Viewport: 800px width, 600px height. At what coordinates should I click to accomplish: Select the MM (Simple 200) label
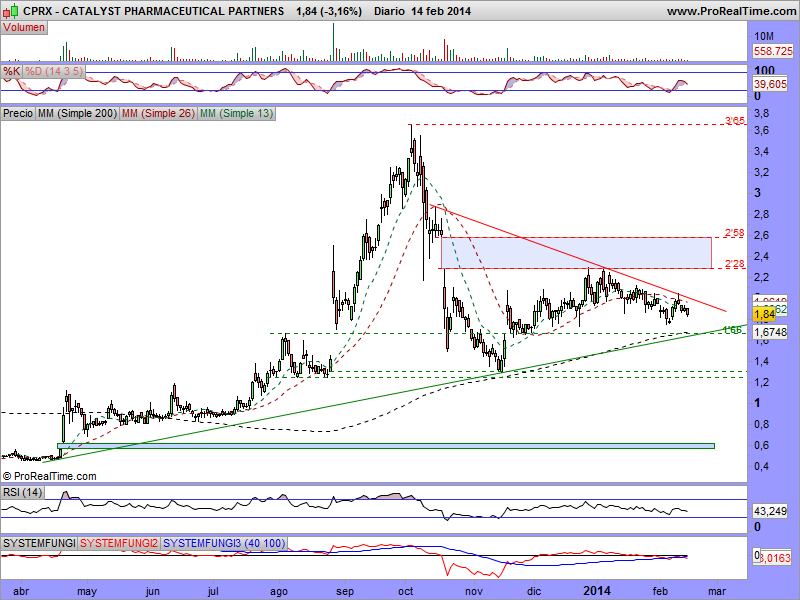[76, 114]
